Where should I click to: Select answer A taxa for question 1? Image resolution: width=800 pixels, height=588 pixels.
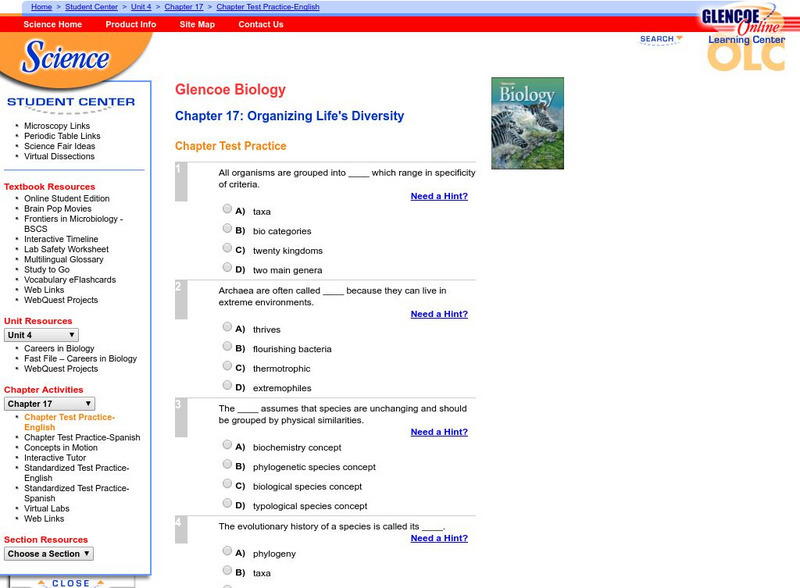click(227, 208)
